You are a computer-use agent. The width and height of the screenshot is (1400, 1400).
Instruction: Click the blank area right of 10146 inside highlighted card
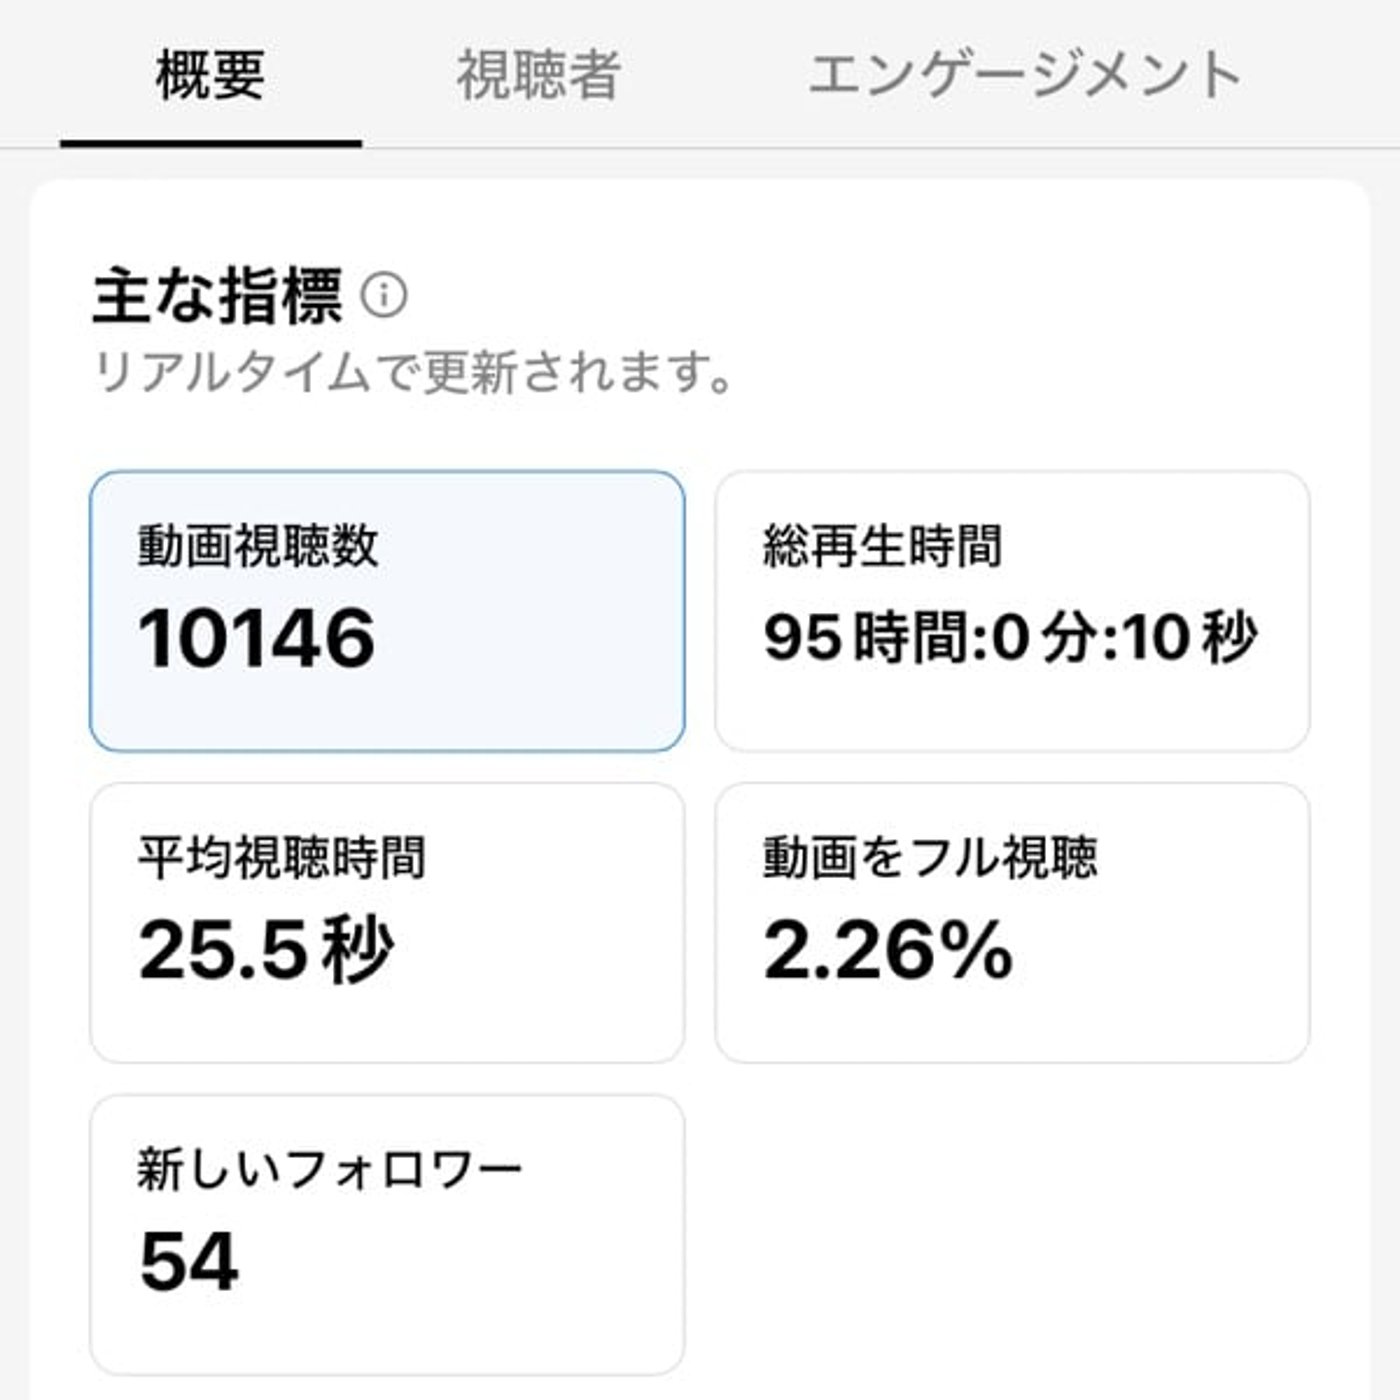530,640
